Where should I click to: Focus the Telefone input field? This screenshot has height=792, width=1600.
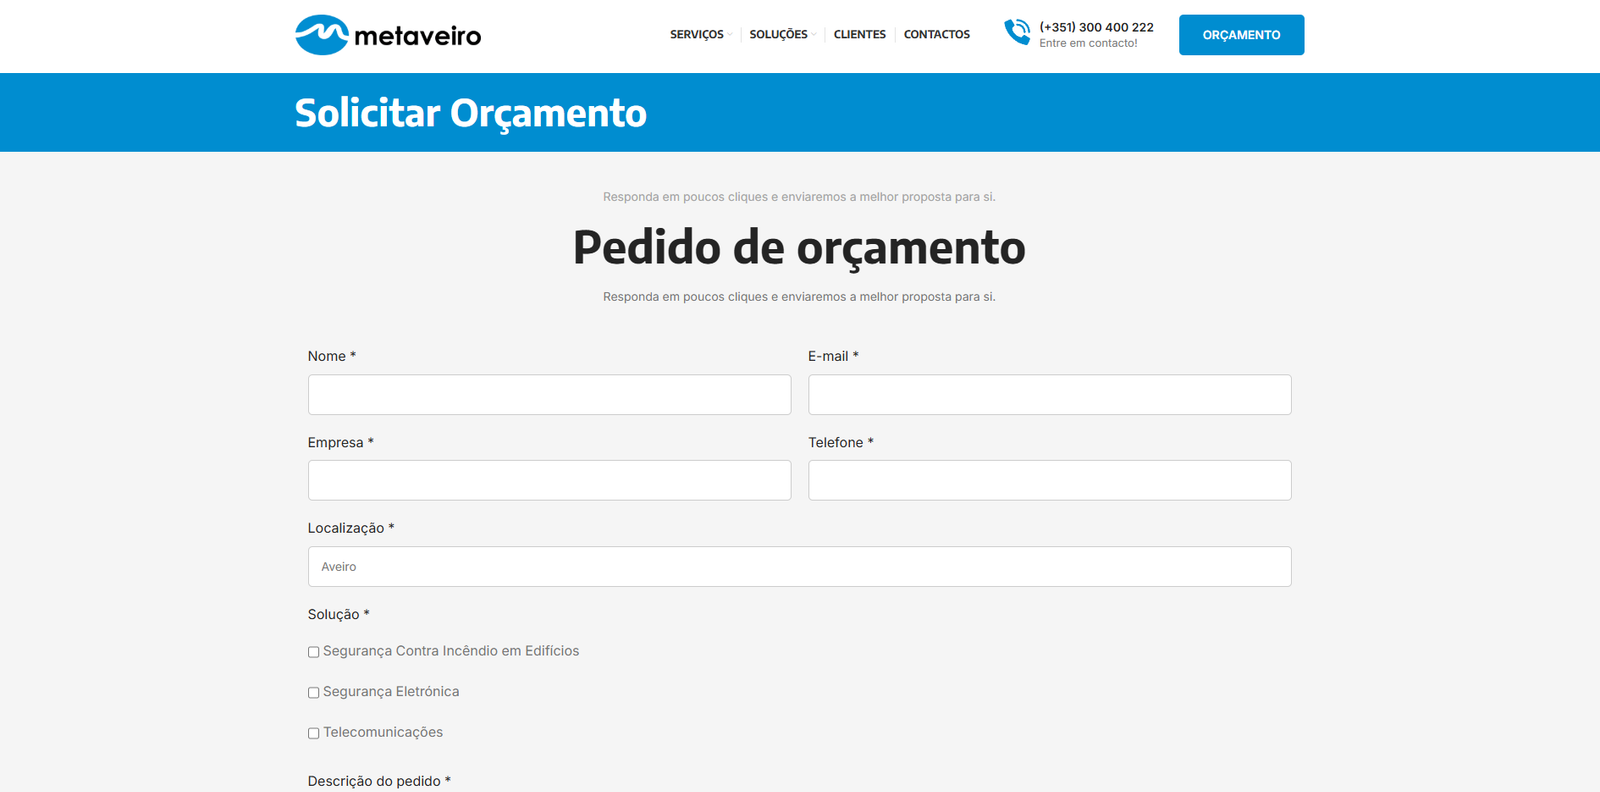click(1049, 481)
